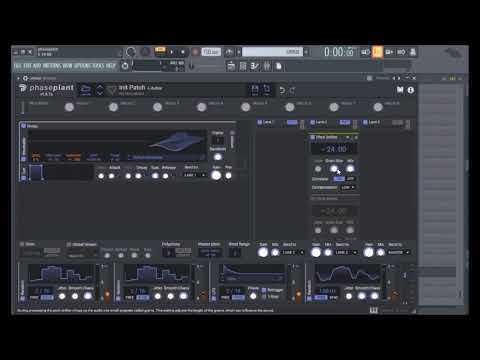Image resolution: width=480 pixels, height=360 pixels.
Task: Click the Master pitch field
Action: point(209,253)
